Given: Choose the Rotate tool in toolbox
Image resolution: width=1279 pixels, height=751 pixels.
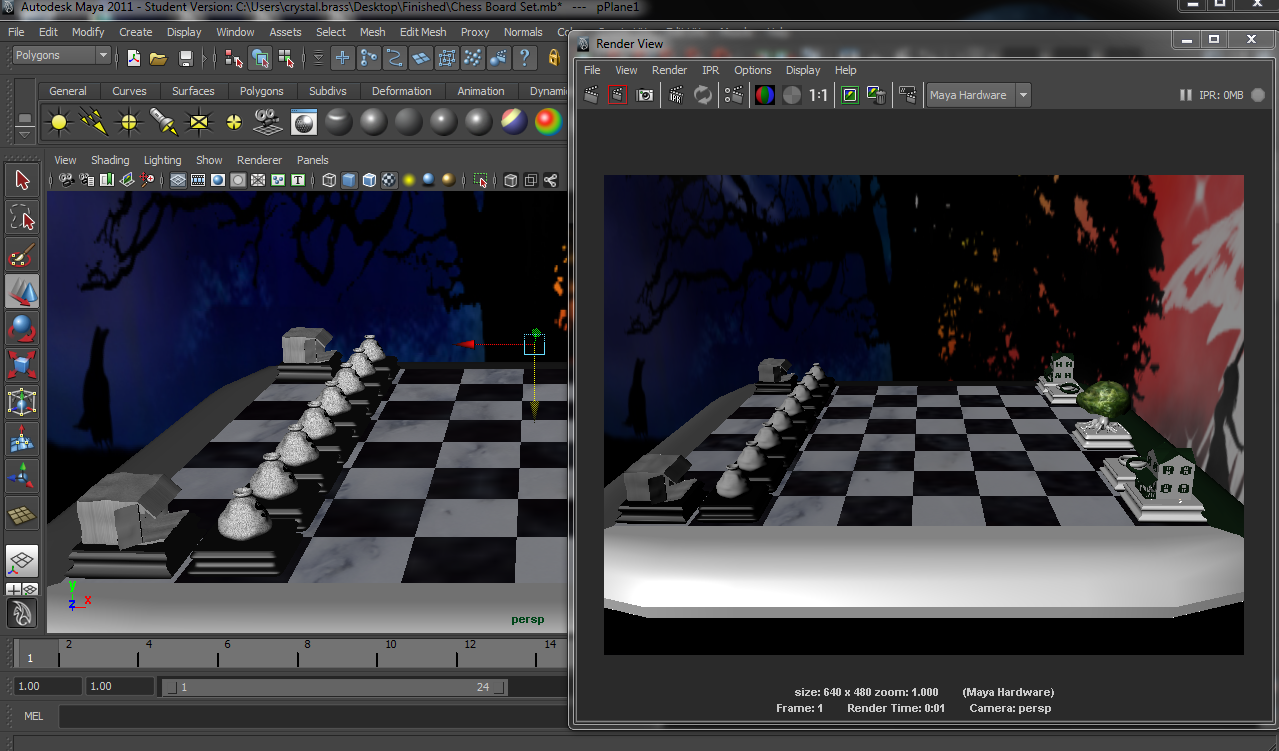Looking at the screenshot, I should point(22,328).
